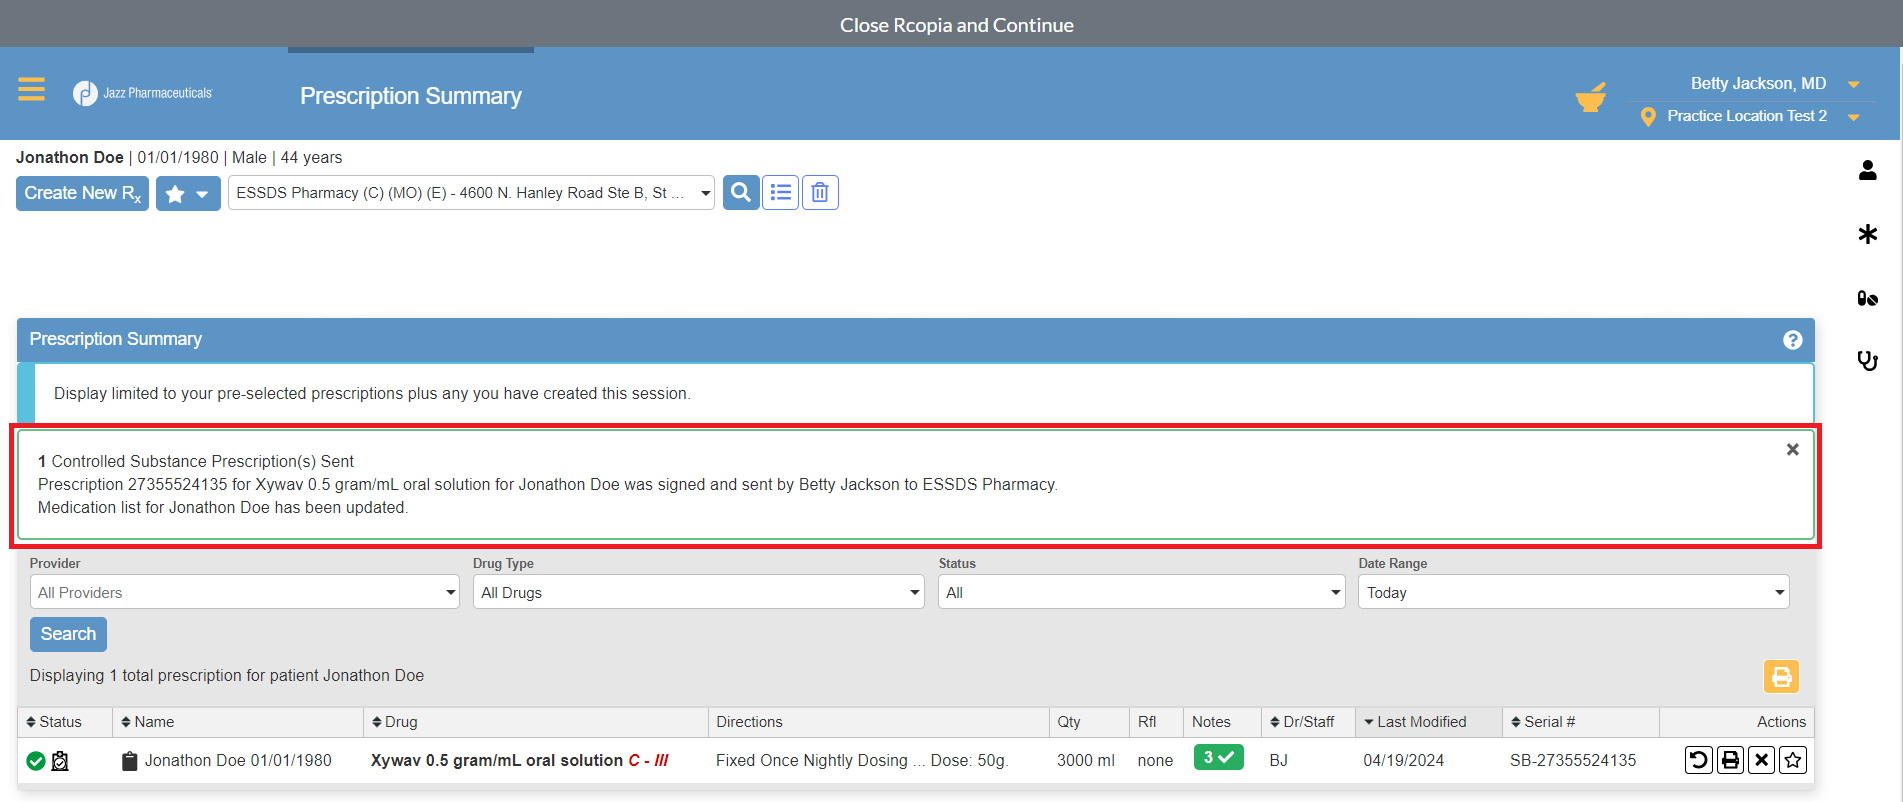Dismiss the Controlled Substance sent notification
This screenshot has height=802, width=1903.
pos(1792,450)
